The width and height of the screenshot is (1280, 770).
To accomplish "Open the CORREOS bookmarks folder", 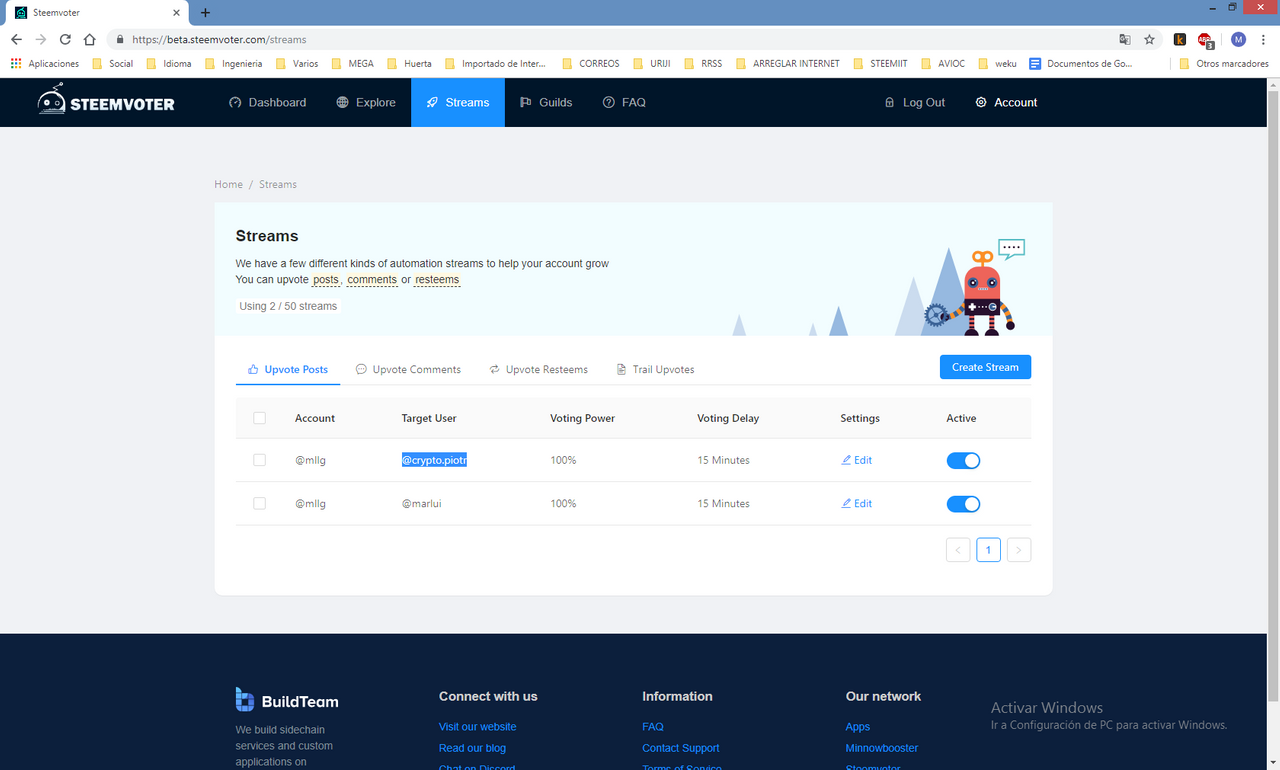I will coord(590,63).
